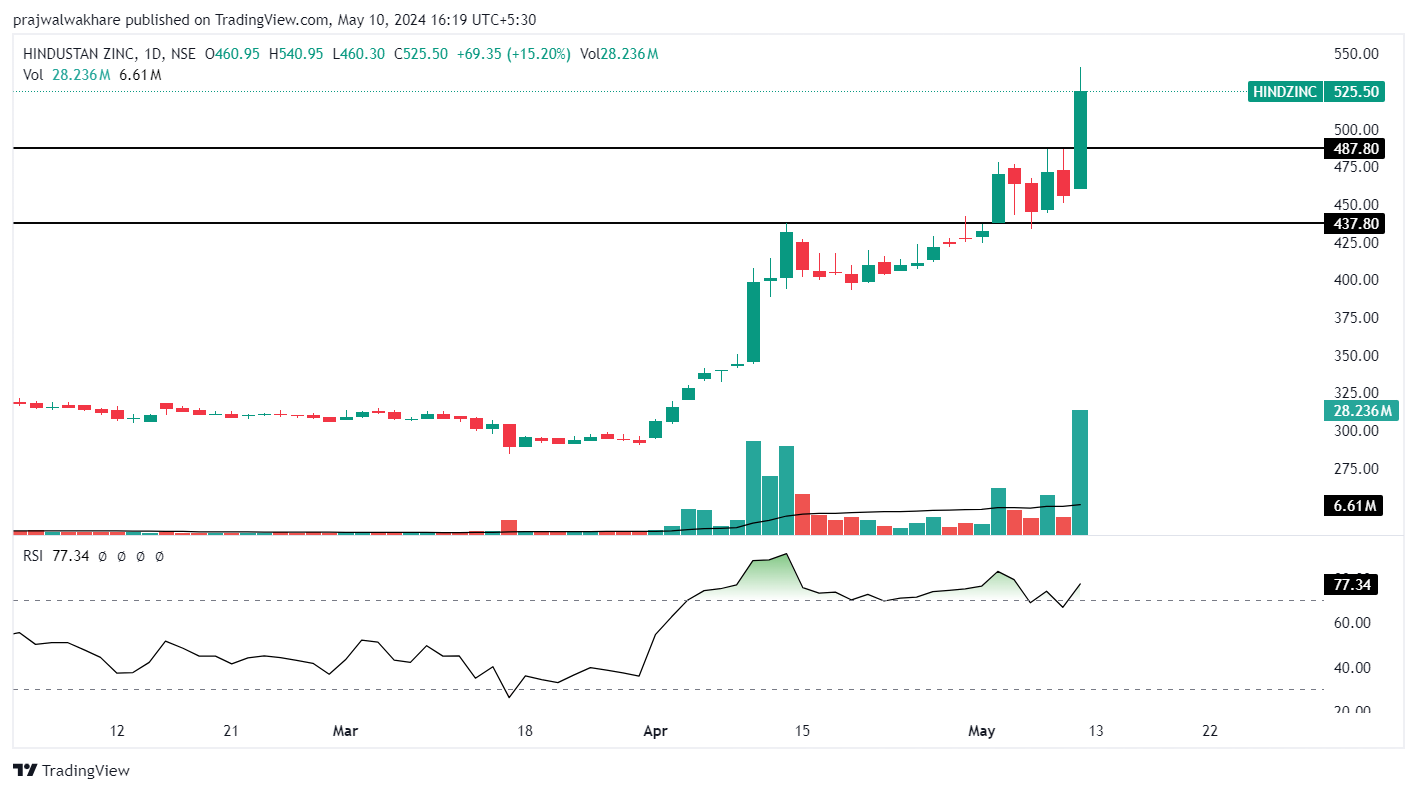The image size is (1417, 792).
Task: Click the May label on time axis
Action: [982, 731]
